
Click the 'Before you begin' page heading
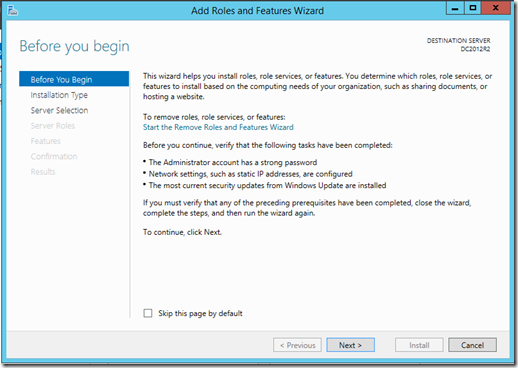[x=74, y=46]
